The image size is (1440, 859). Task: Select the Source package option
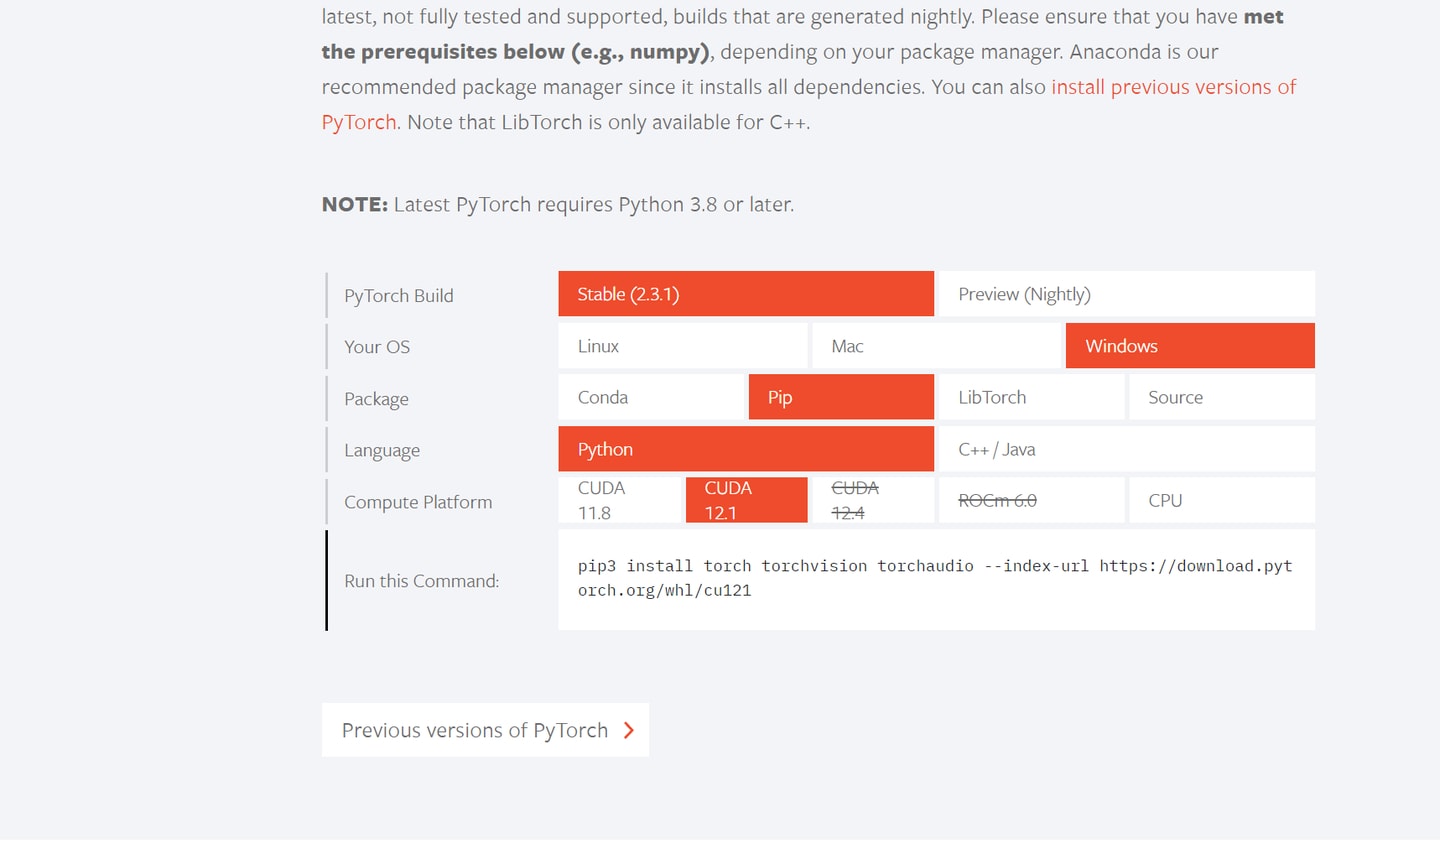click(1222, 397)
